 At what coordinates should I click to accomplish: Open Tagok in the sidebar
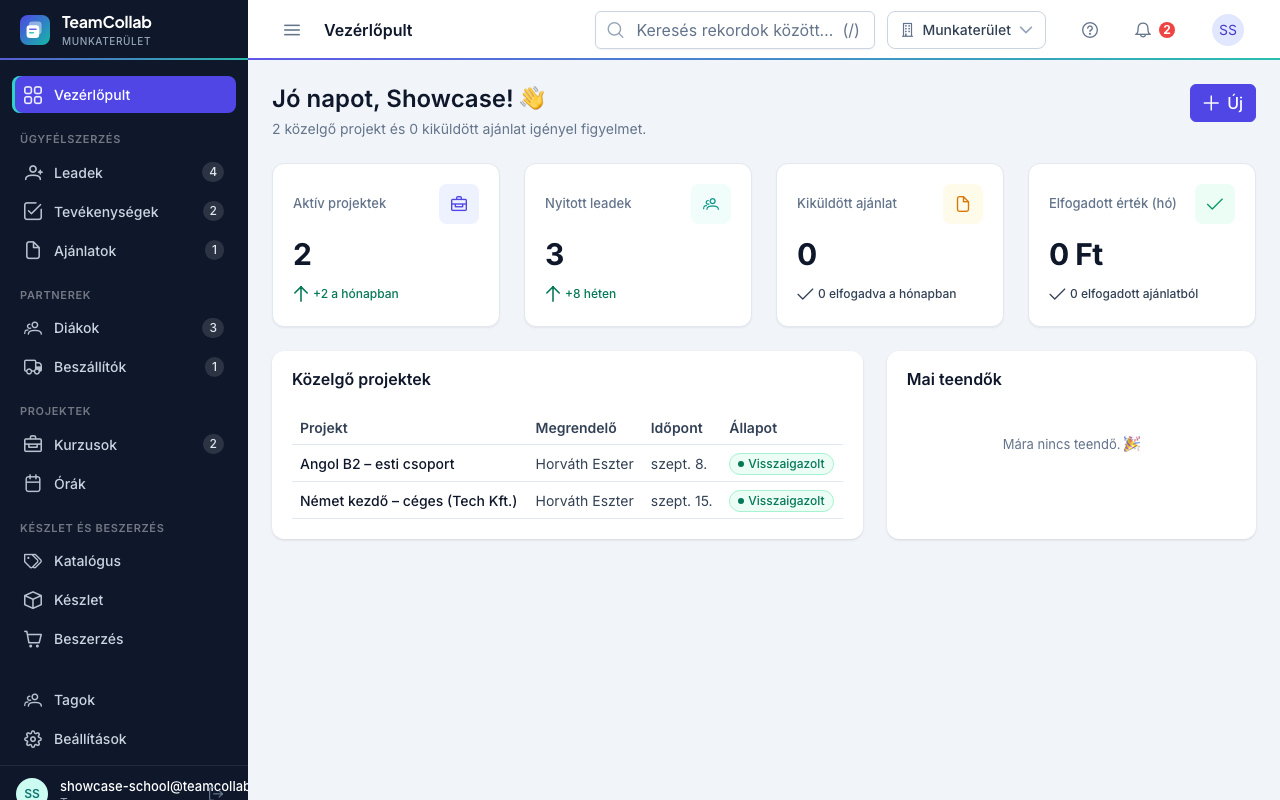pyautogui.click(x=124, y=700)
